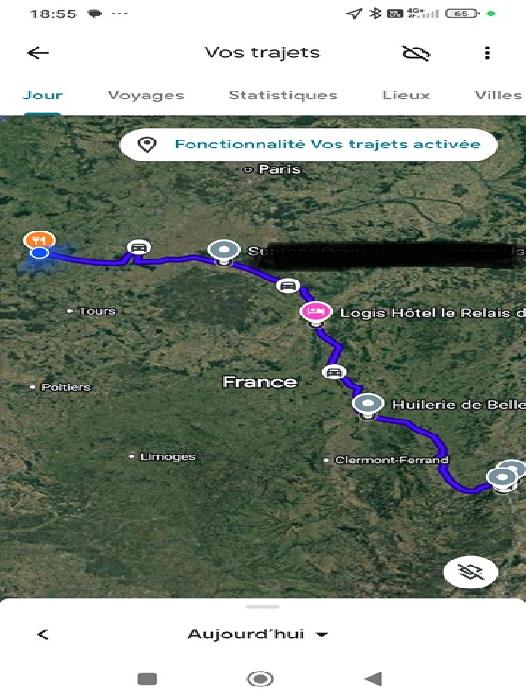
Task: Toggle the satellite layer round button
Action: pos(471,572)
